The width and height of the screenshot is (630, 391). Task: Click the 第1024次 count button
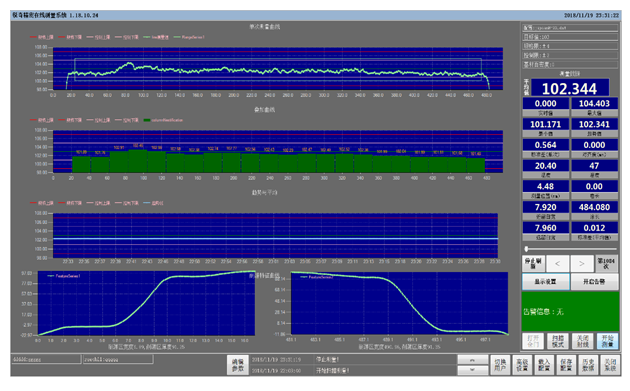tap(606, 264)
